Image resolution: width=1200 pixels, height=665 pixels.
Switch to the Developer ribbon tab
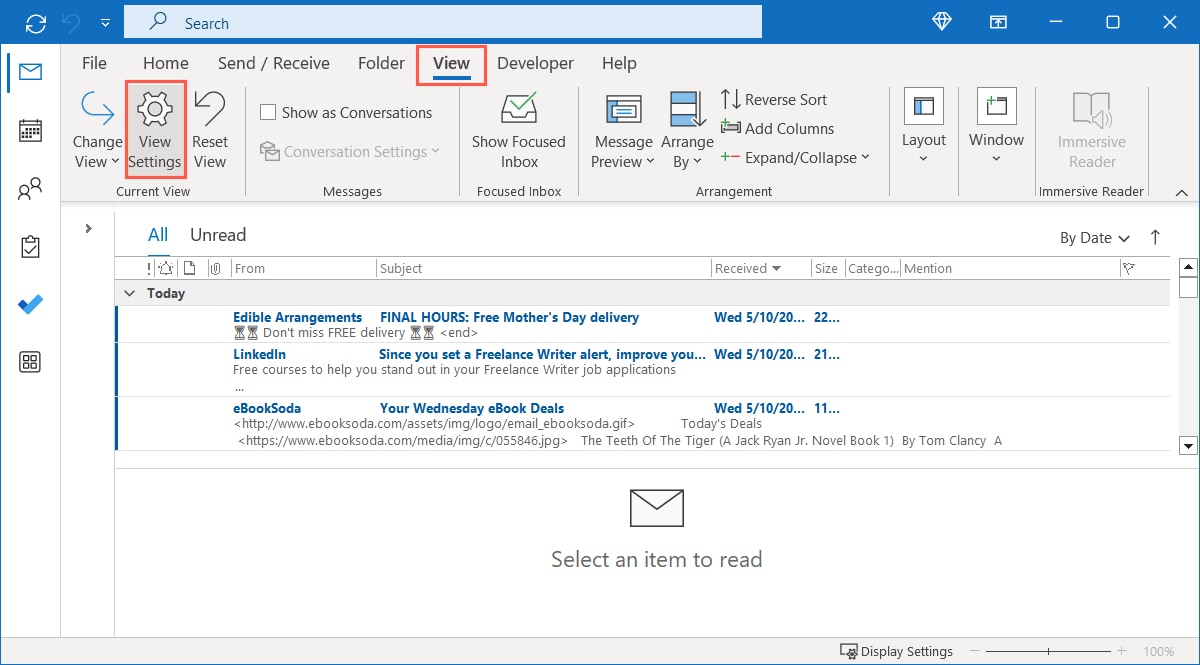535,63
